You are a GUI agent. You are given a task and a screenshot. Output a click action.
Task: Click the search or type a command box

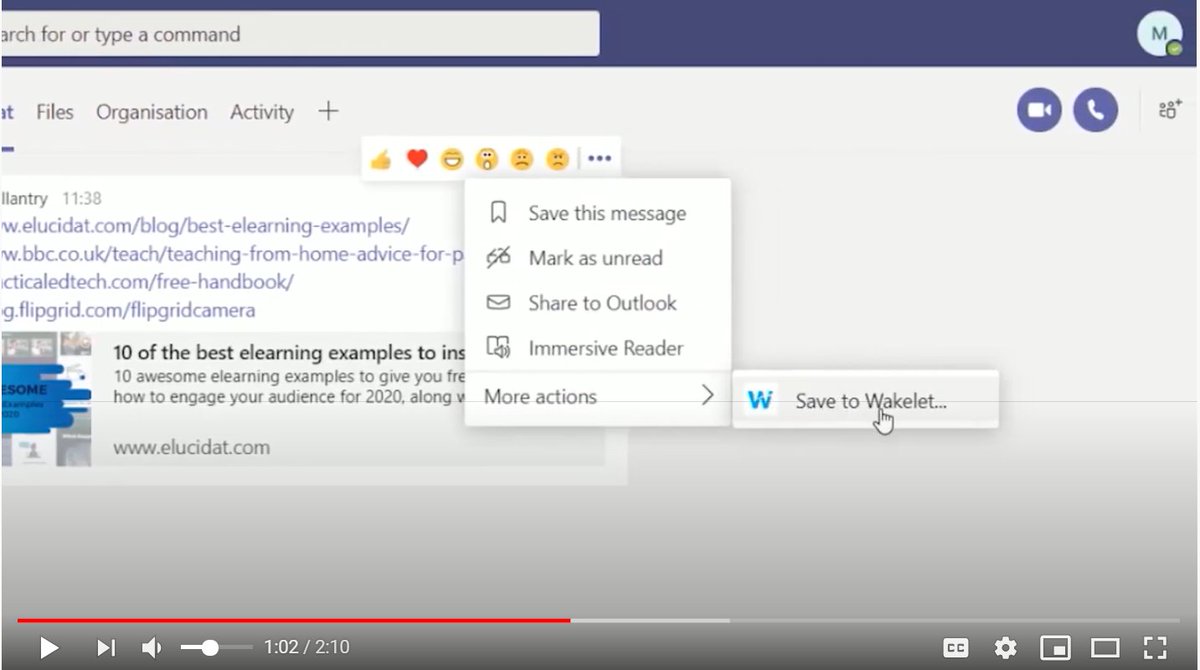[x=300, y=34]
